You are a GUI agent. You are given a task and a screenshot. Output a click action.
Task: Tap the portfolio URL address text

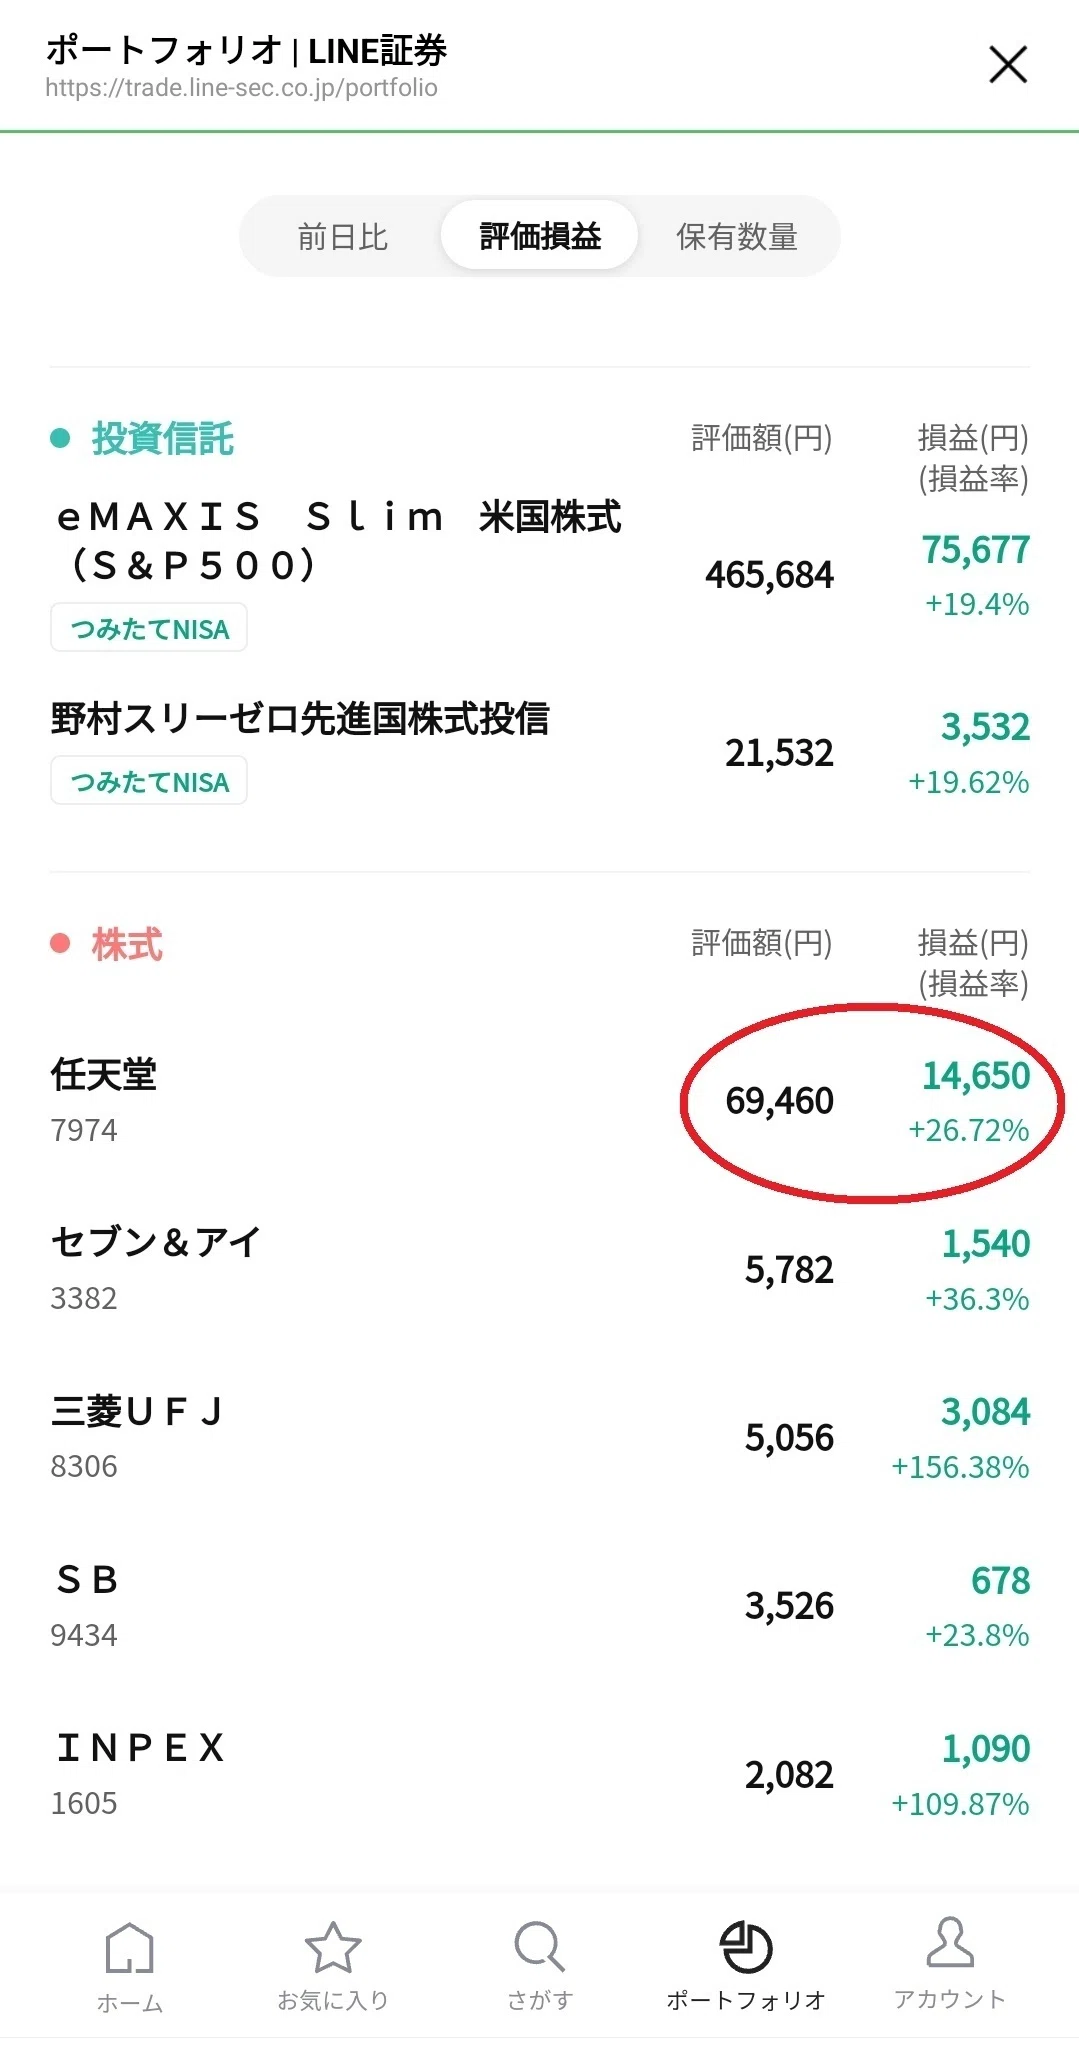[241, 88]
